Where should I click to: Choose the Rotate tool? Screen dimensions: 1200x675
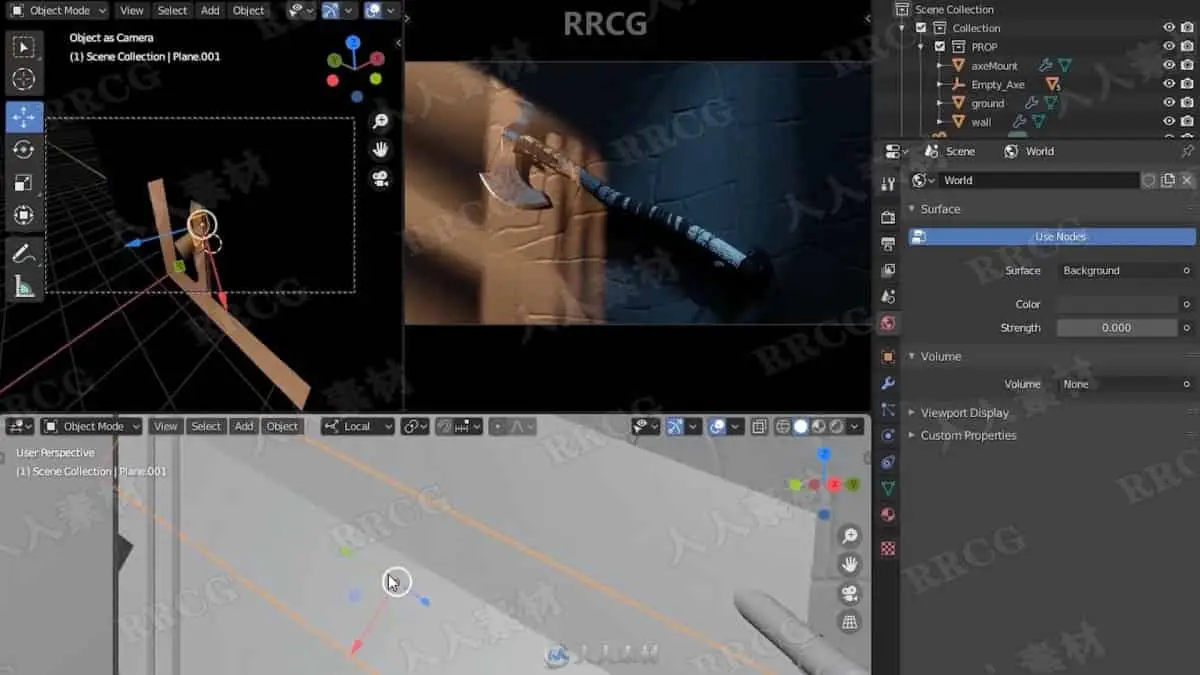(24, 150)
